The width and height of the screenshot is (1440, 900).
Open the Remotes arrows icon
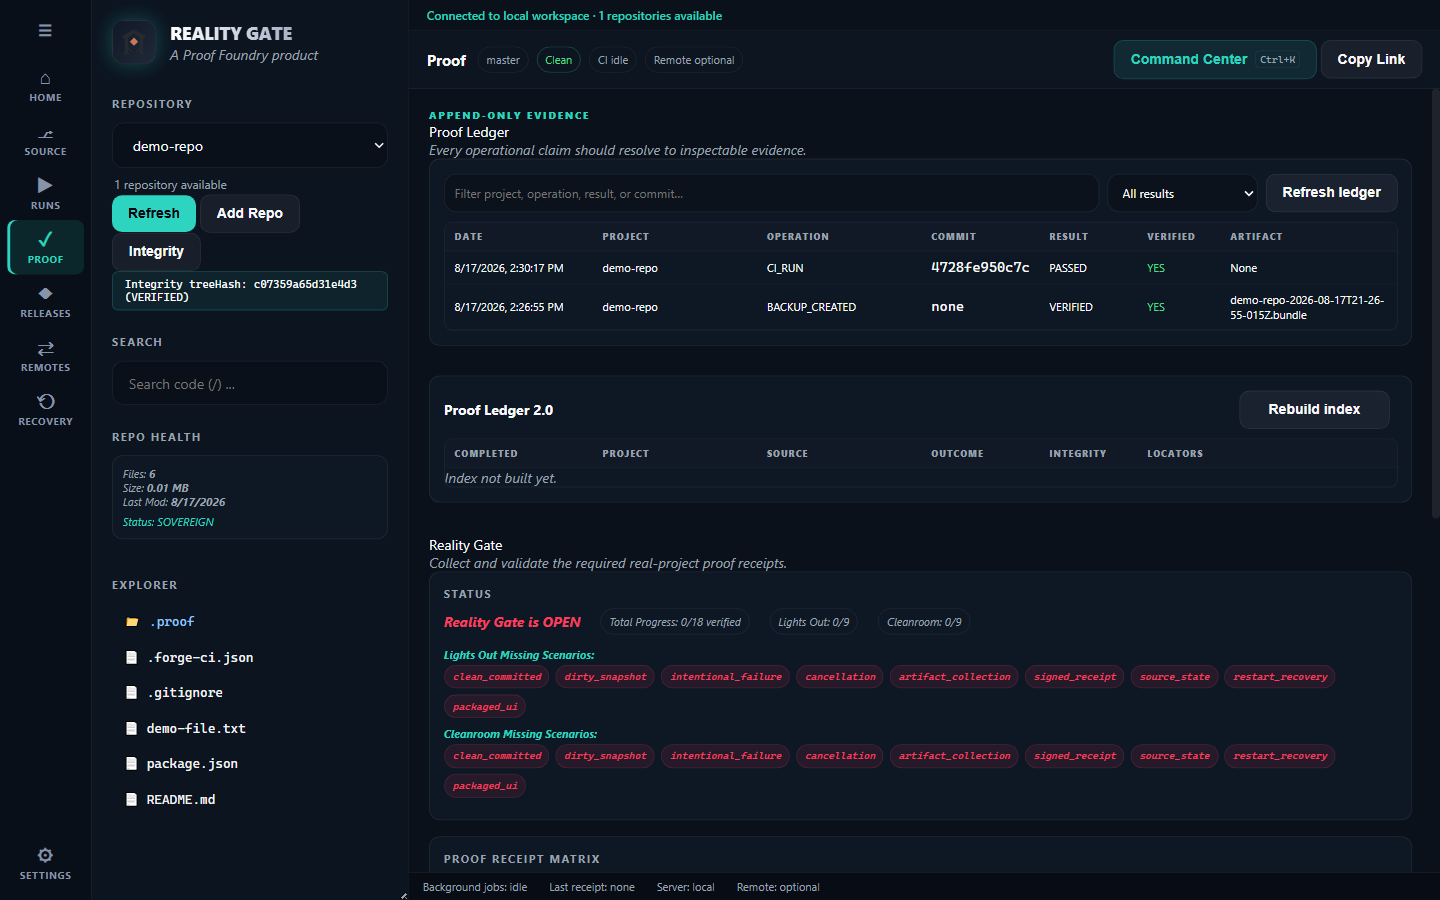coord(45,348)
